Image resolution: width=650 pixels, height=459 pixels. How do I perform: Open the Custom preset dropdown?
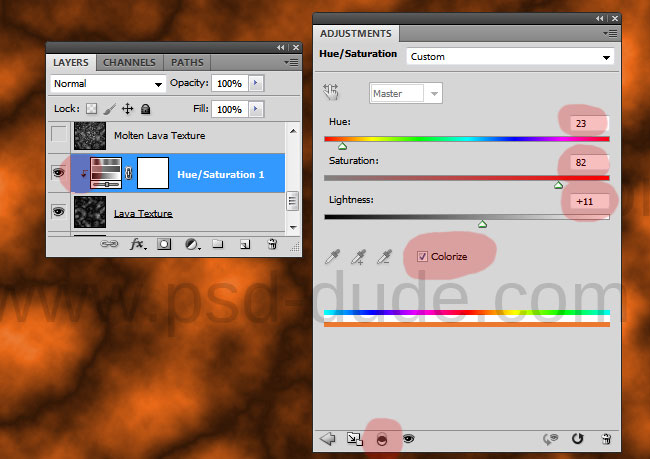pos(510,57)
